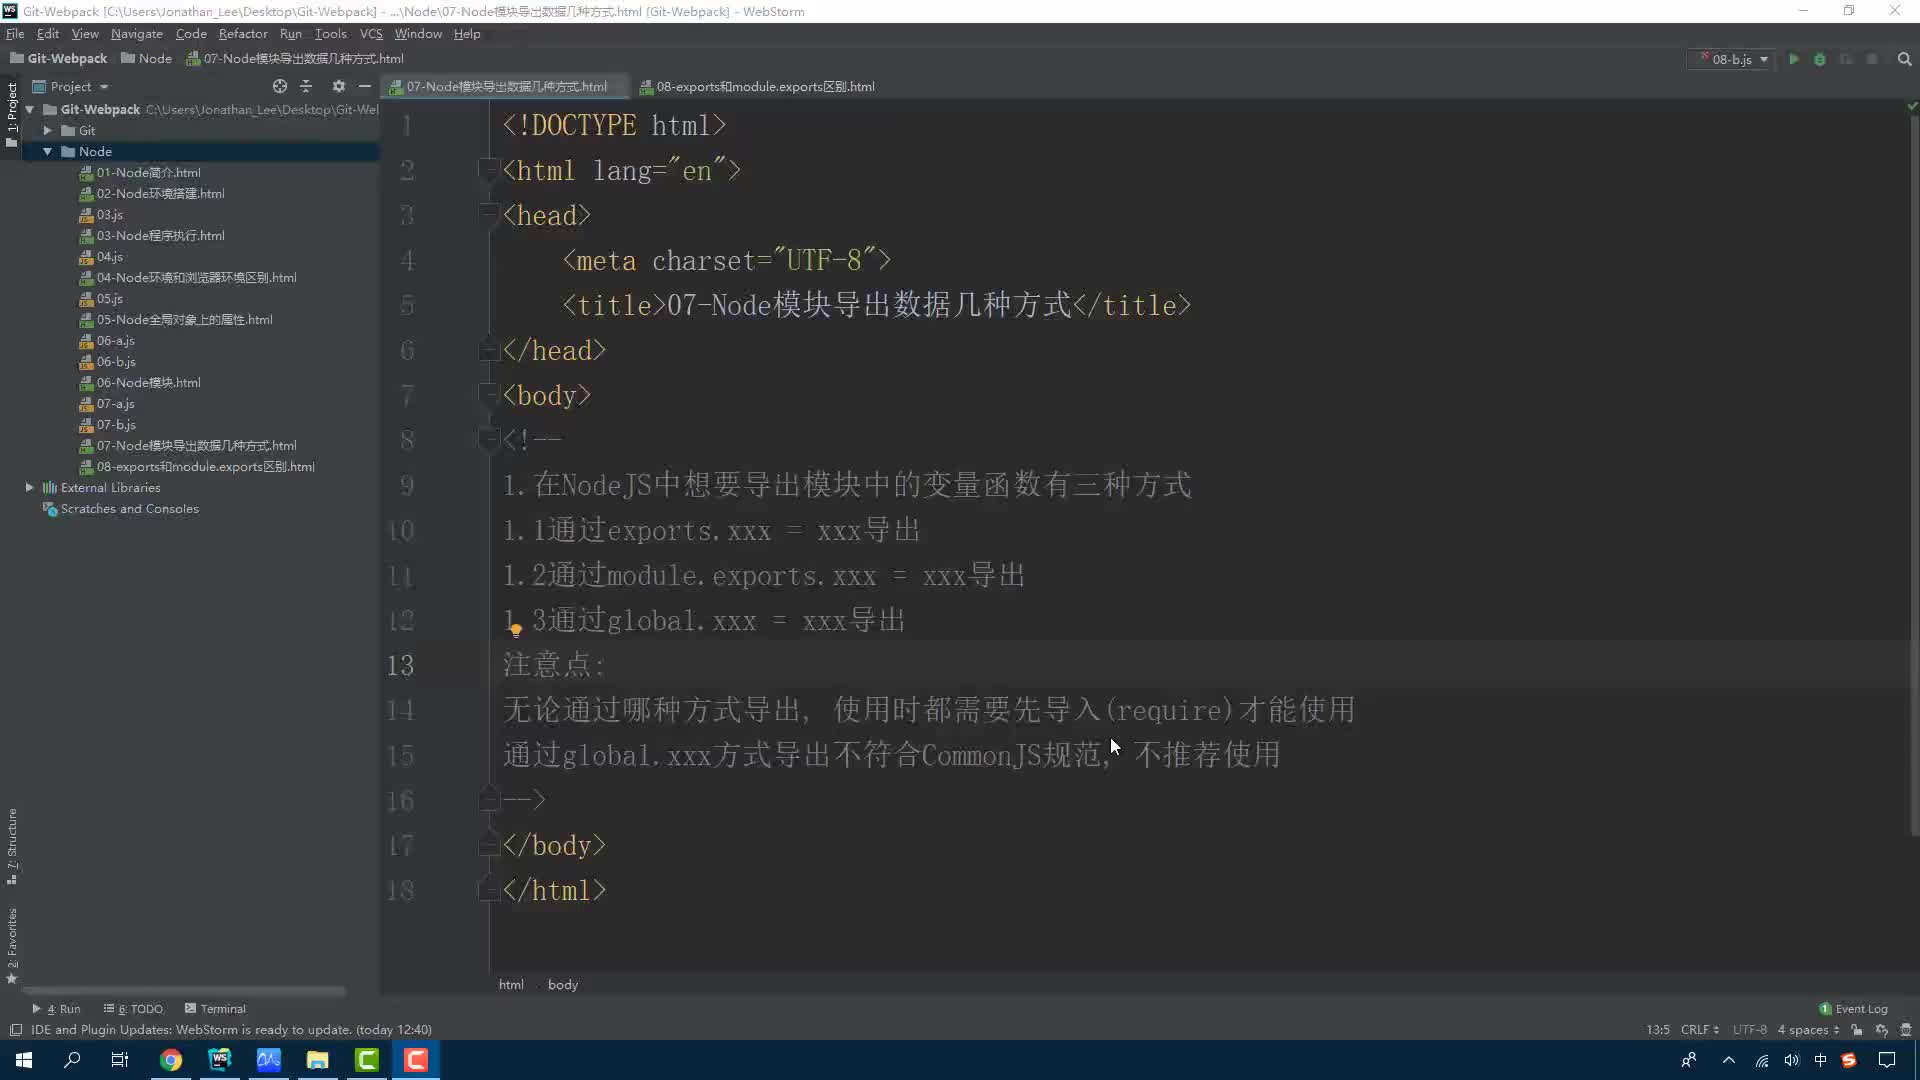Viewport: 1920px width, 1080px height.
Task: Click the IDE and Plugin Updates status message
Action: (231, 1029)
